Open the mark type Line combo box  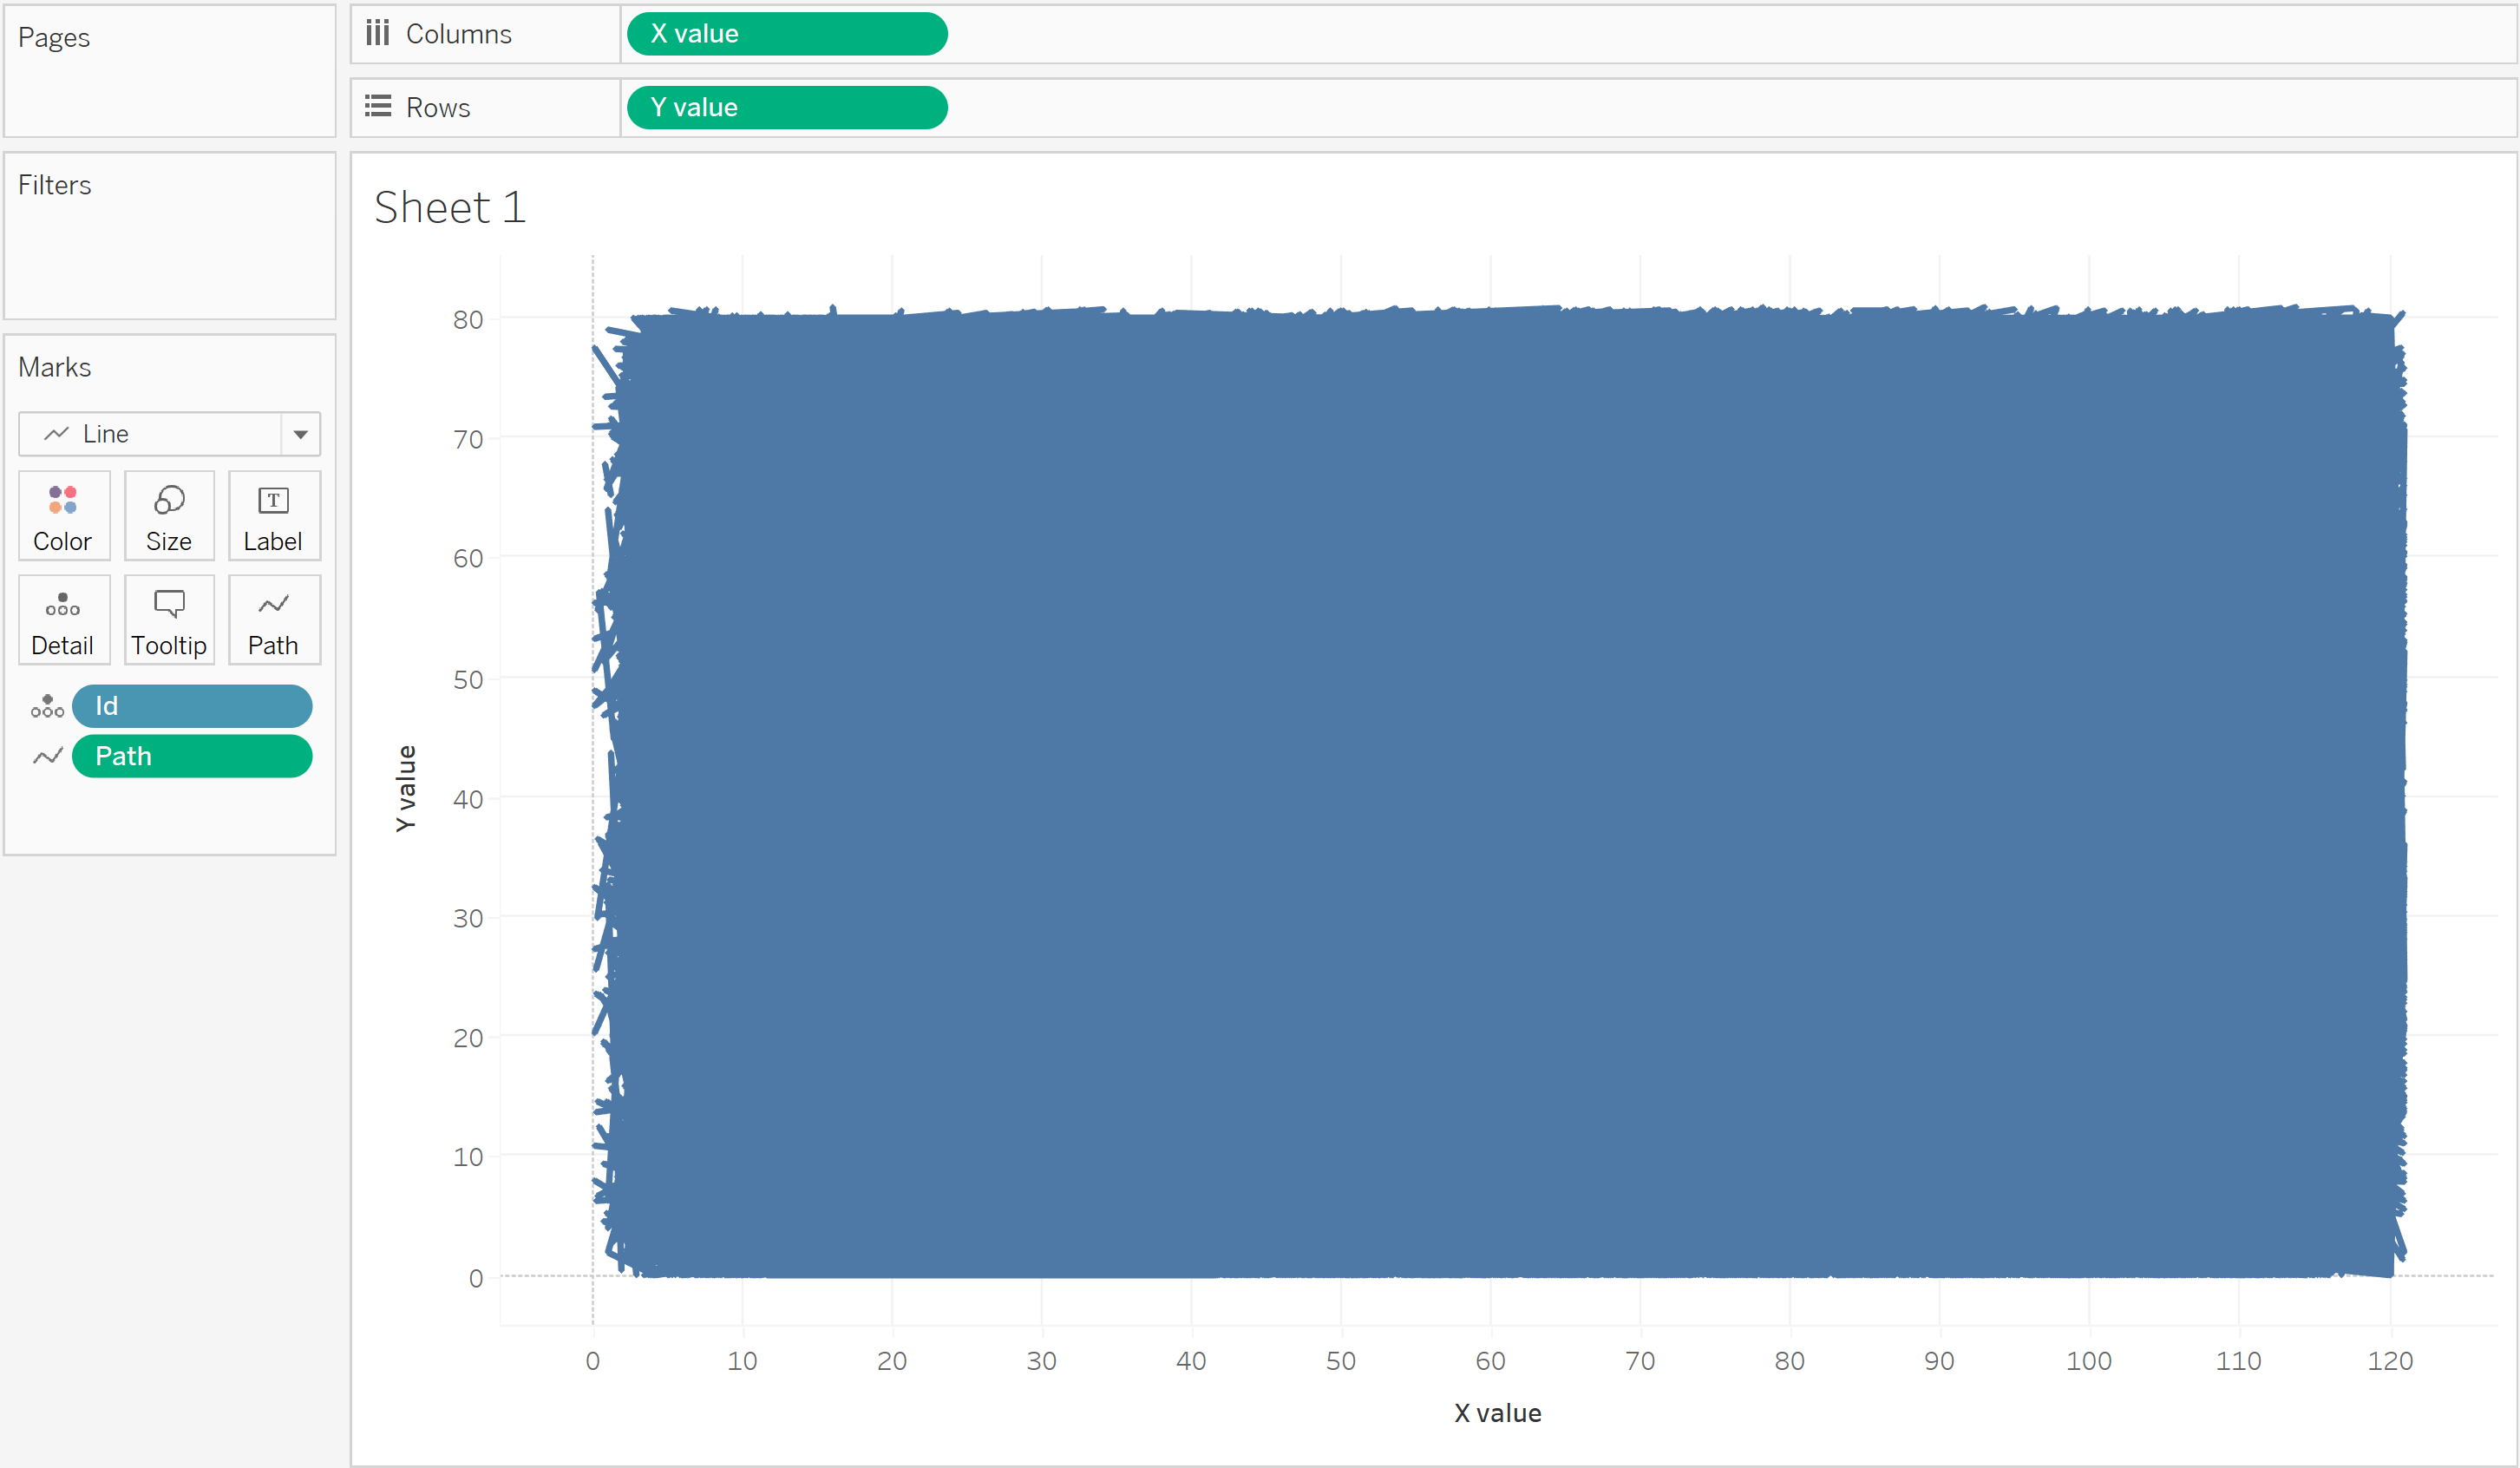150,434
